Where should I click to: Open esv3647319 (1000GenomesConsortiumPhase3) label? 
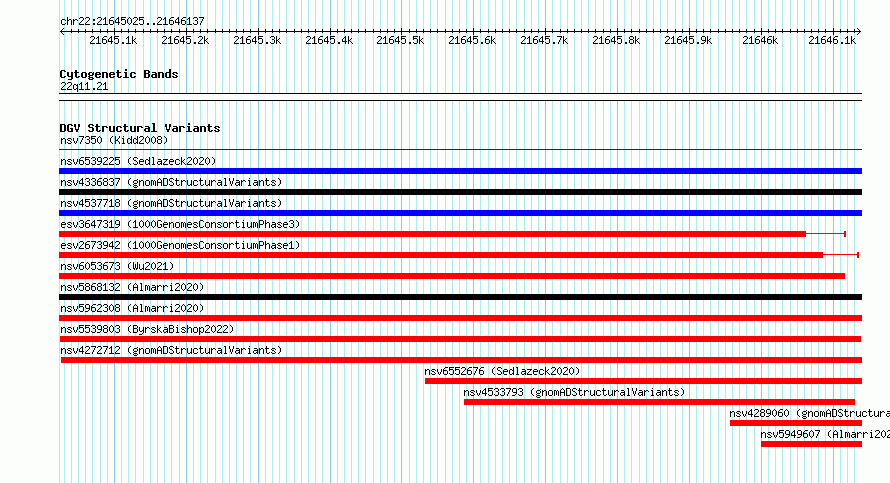[x=180, y=224]
